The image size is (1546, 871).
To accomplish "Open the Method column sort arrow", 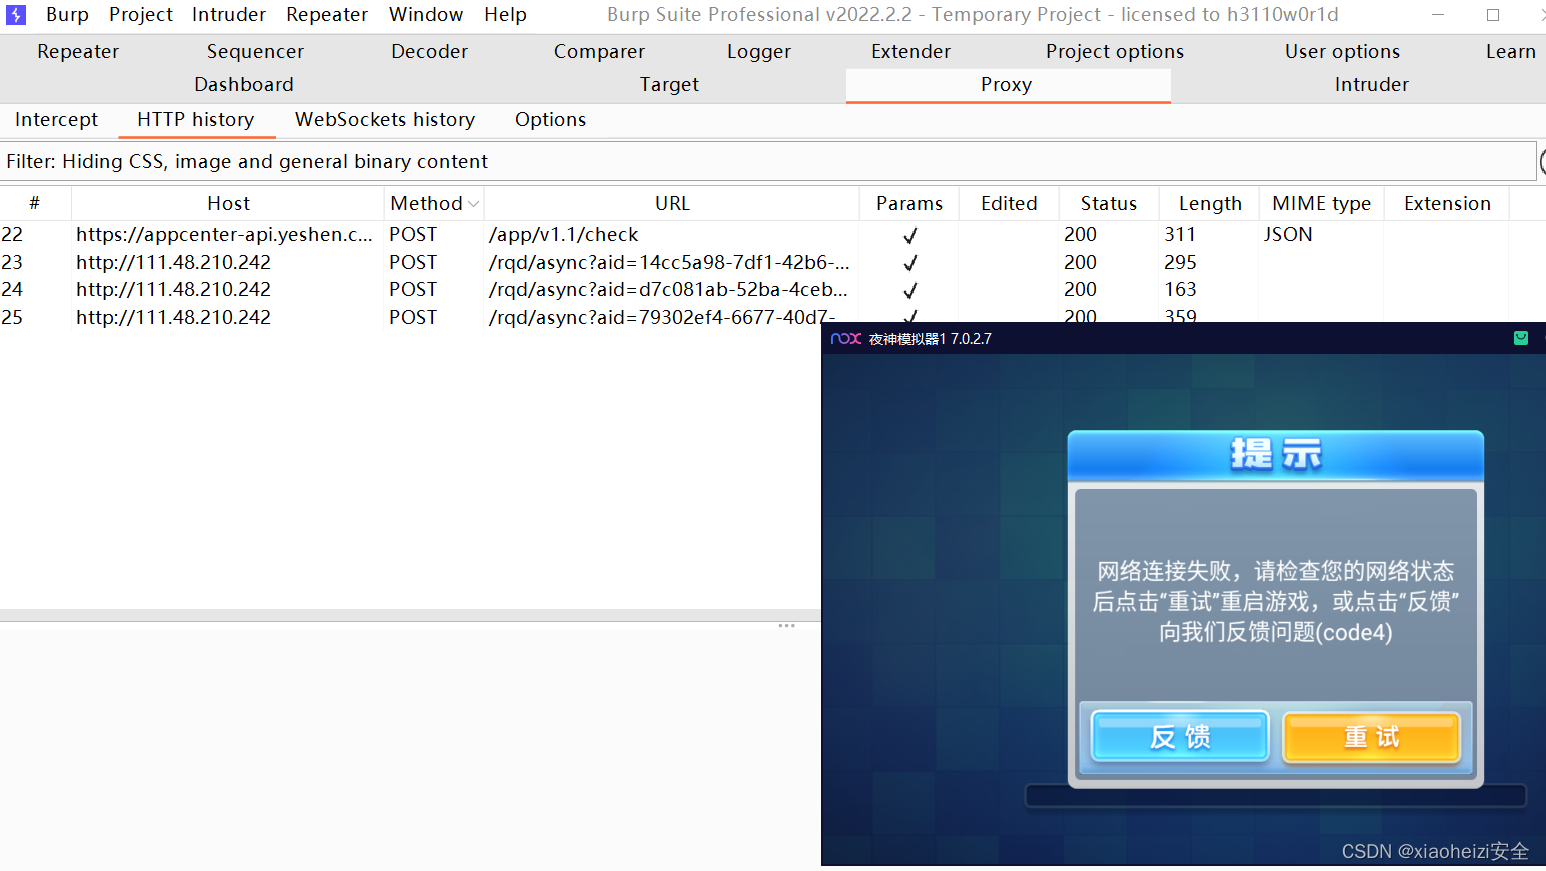I will (474, 204).
